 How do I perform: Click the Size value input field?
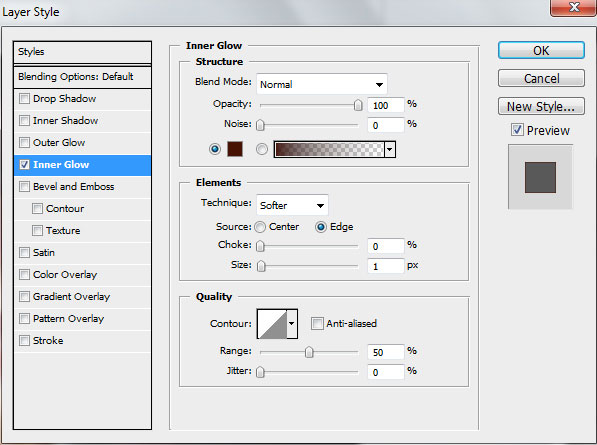(x=385, y=266)
